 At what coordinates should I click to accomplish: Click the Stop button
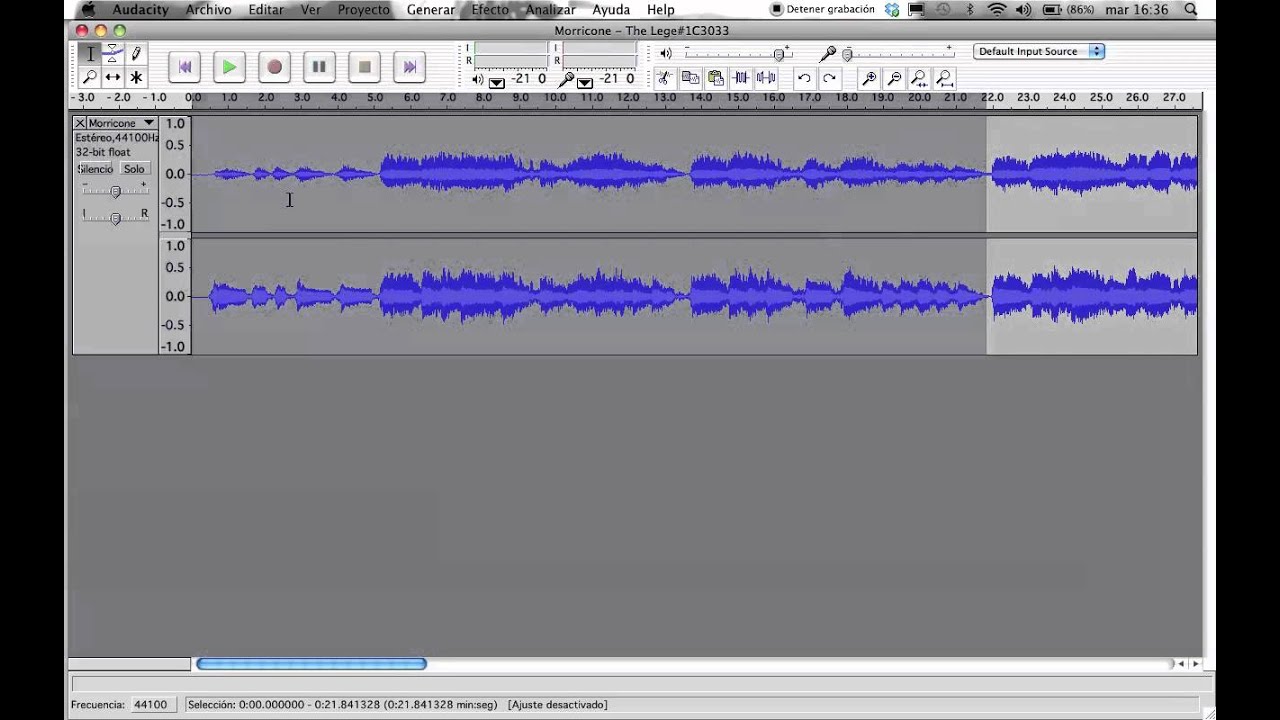point(364,67)
